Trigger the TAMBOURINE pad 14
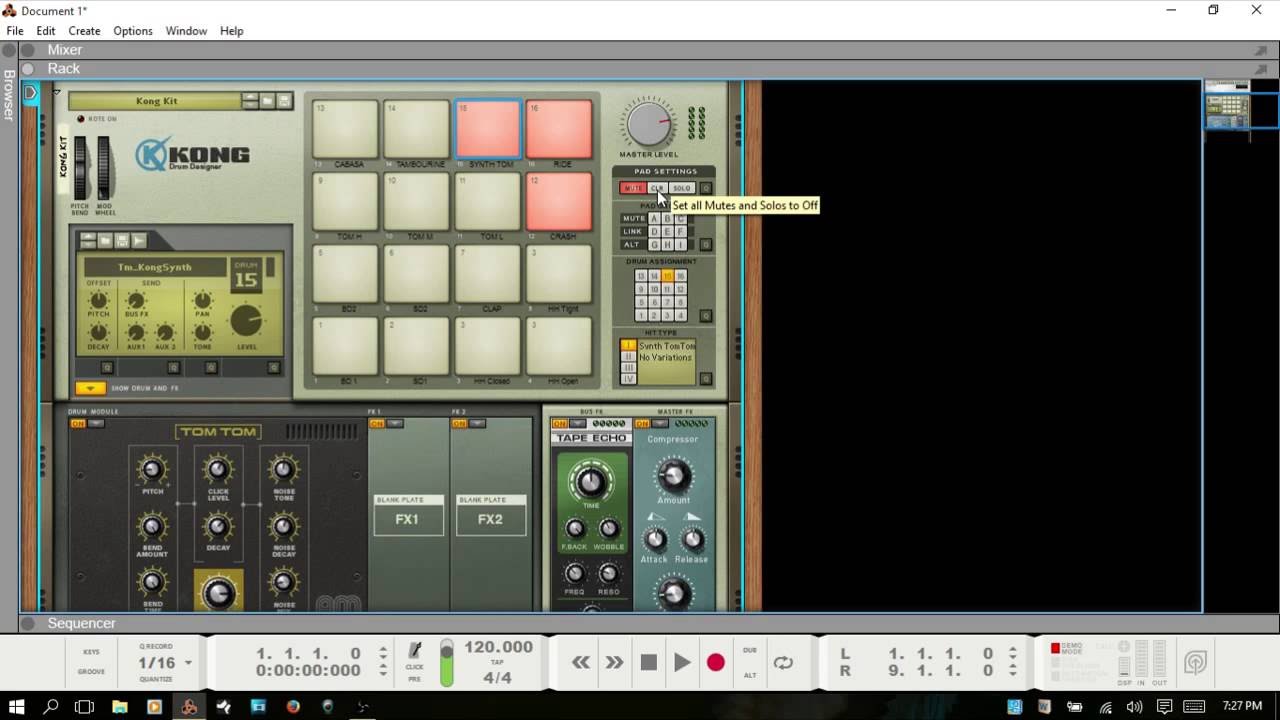 (x=416, y=129)
